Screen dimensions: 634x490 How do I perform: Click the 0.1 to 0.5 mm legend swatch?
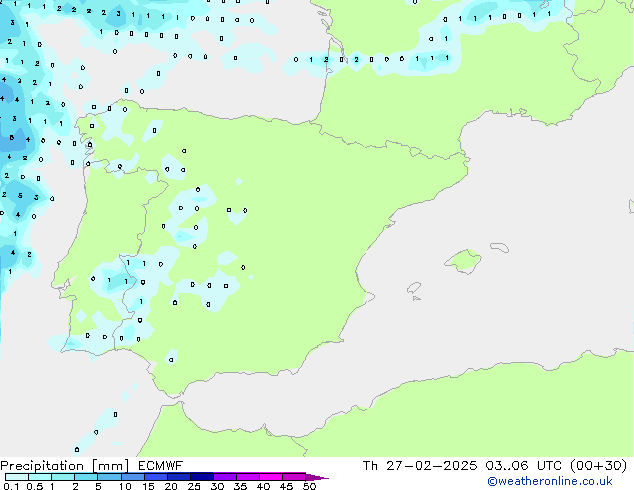point(17,477)
